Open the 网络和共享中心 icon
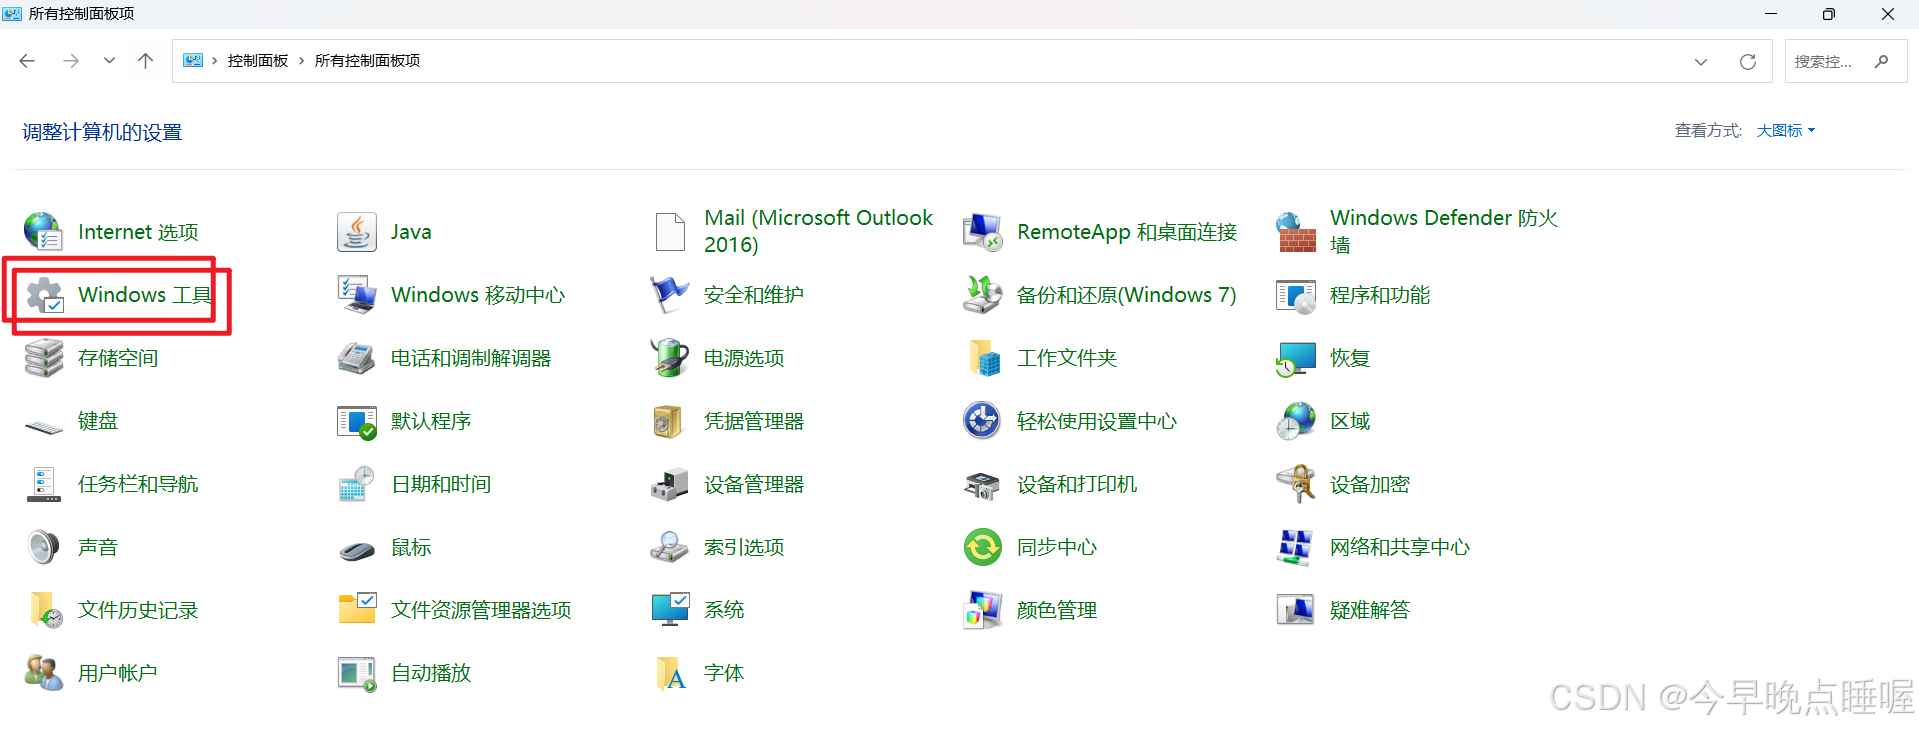The width and height of the screenshot is (1919, 729). pyautogui.click(x=1295, y=546)
